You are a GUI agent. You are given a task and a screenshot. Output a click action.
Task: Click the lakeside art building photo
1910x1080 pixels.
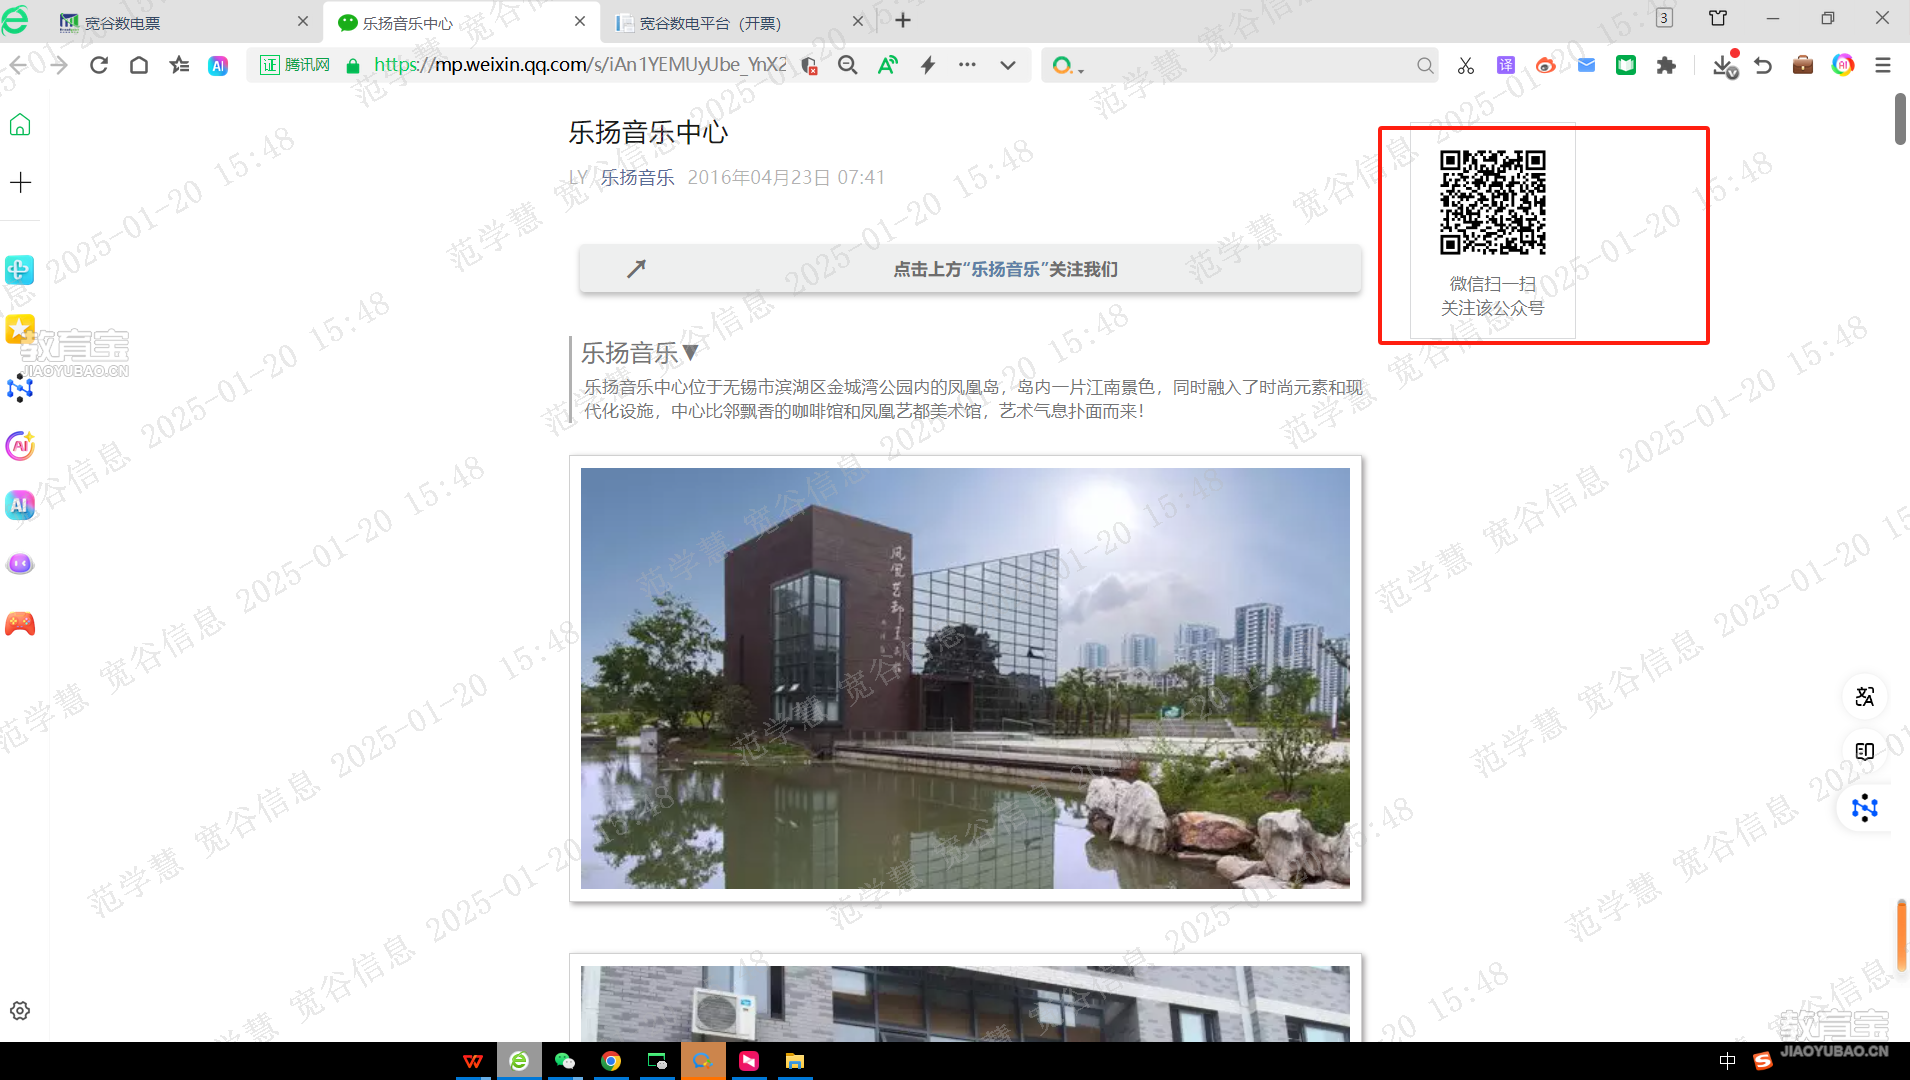(965, 678)
